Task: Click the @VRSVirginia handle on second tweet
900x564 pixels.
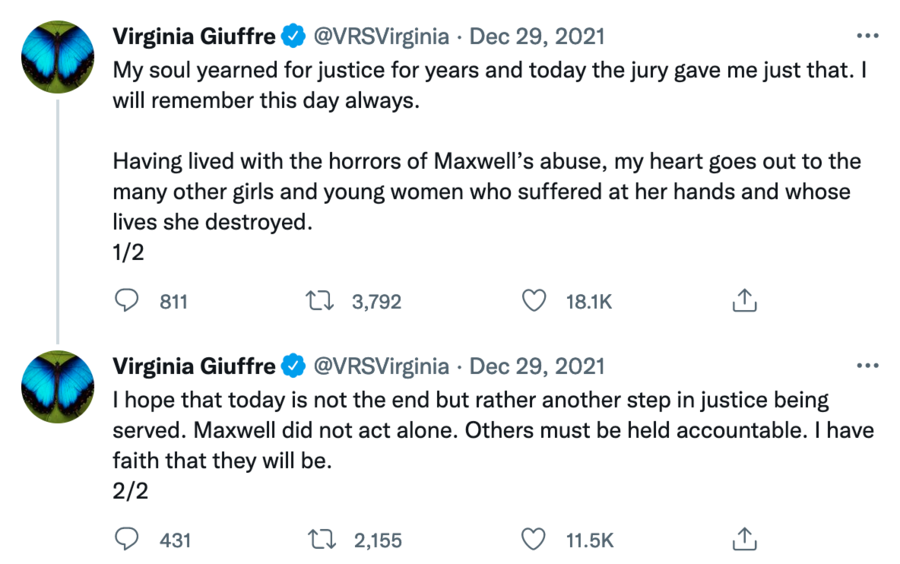Action: point(381,367)
